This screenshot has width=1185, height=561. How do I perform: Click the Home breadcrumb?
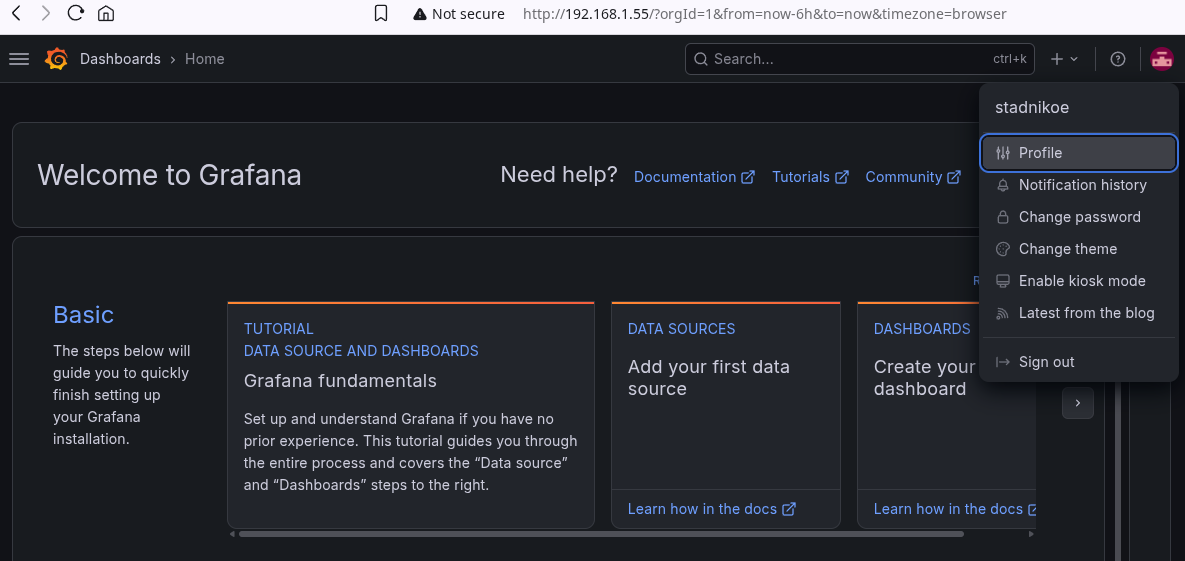[x=205, y=59]
